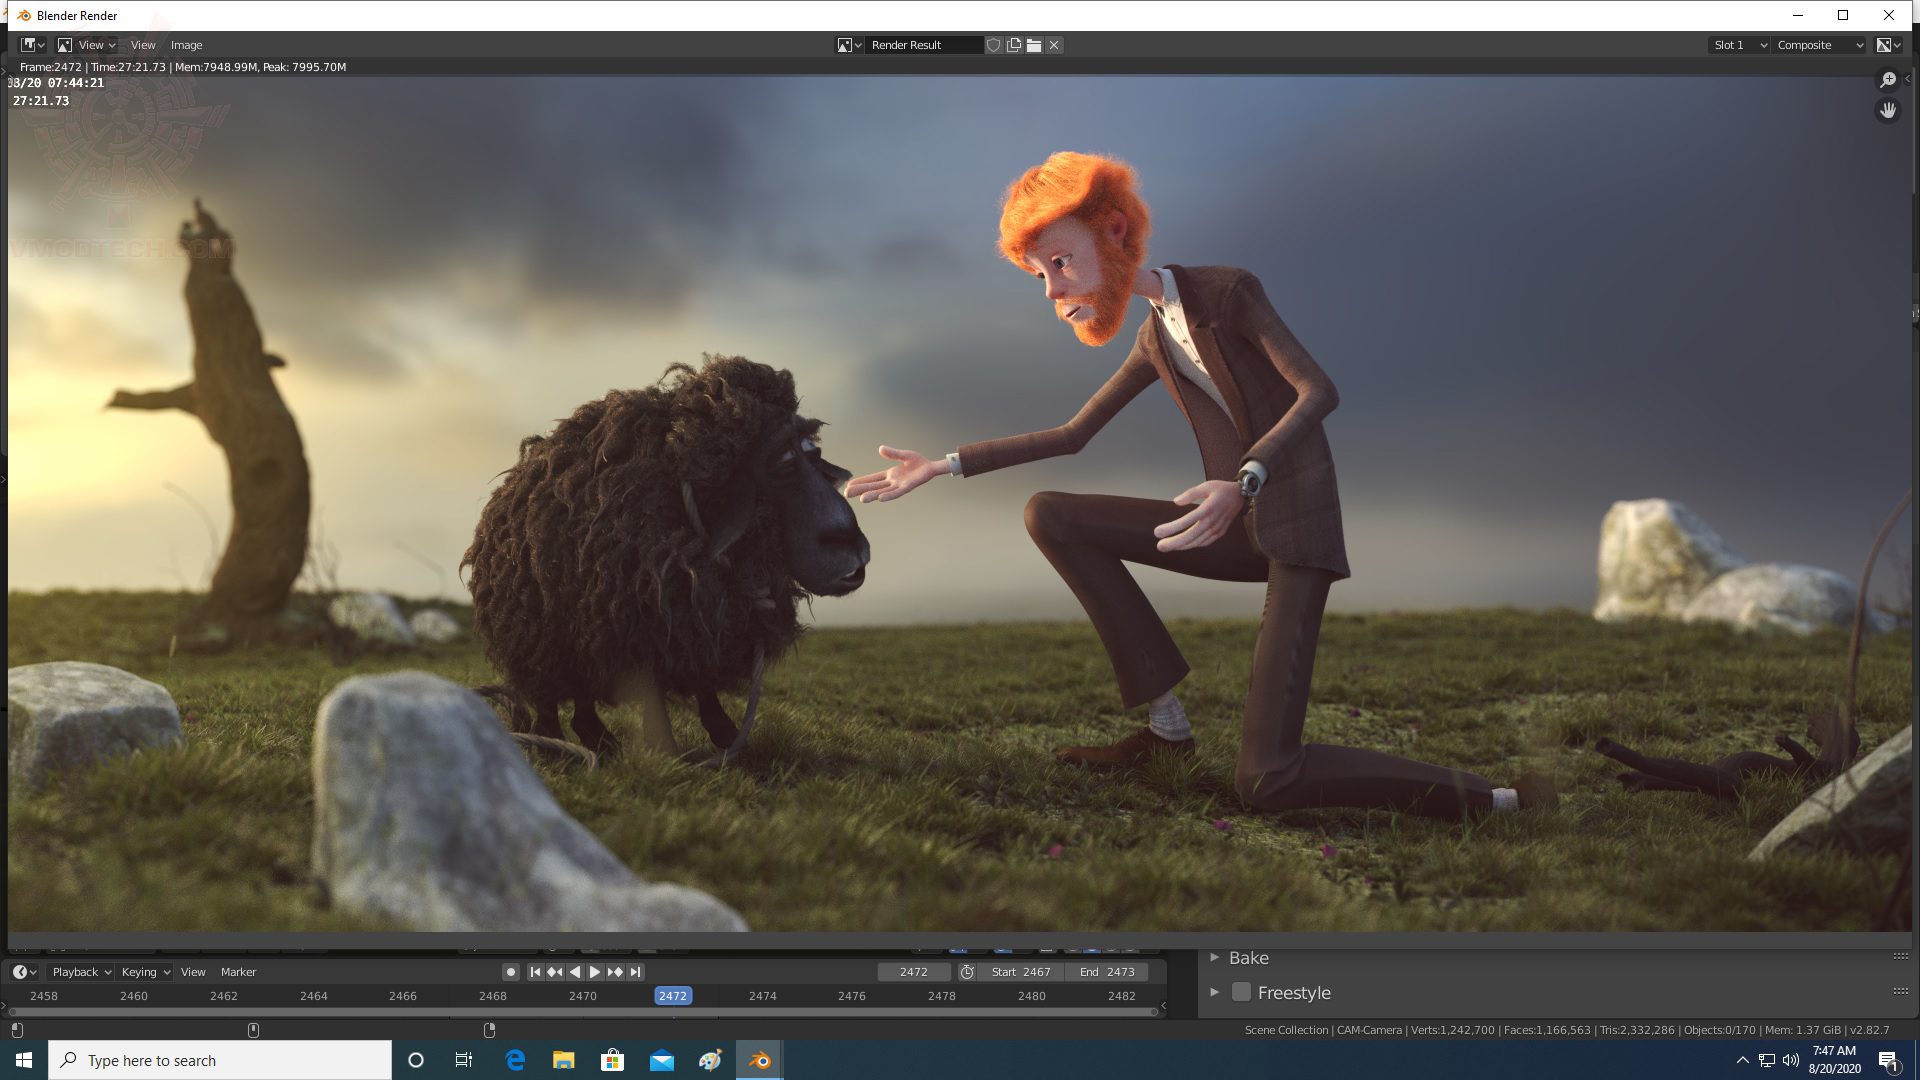
Task: Toggle auto keying record button
Action: [x=510, y=972]
